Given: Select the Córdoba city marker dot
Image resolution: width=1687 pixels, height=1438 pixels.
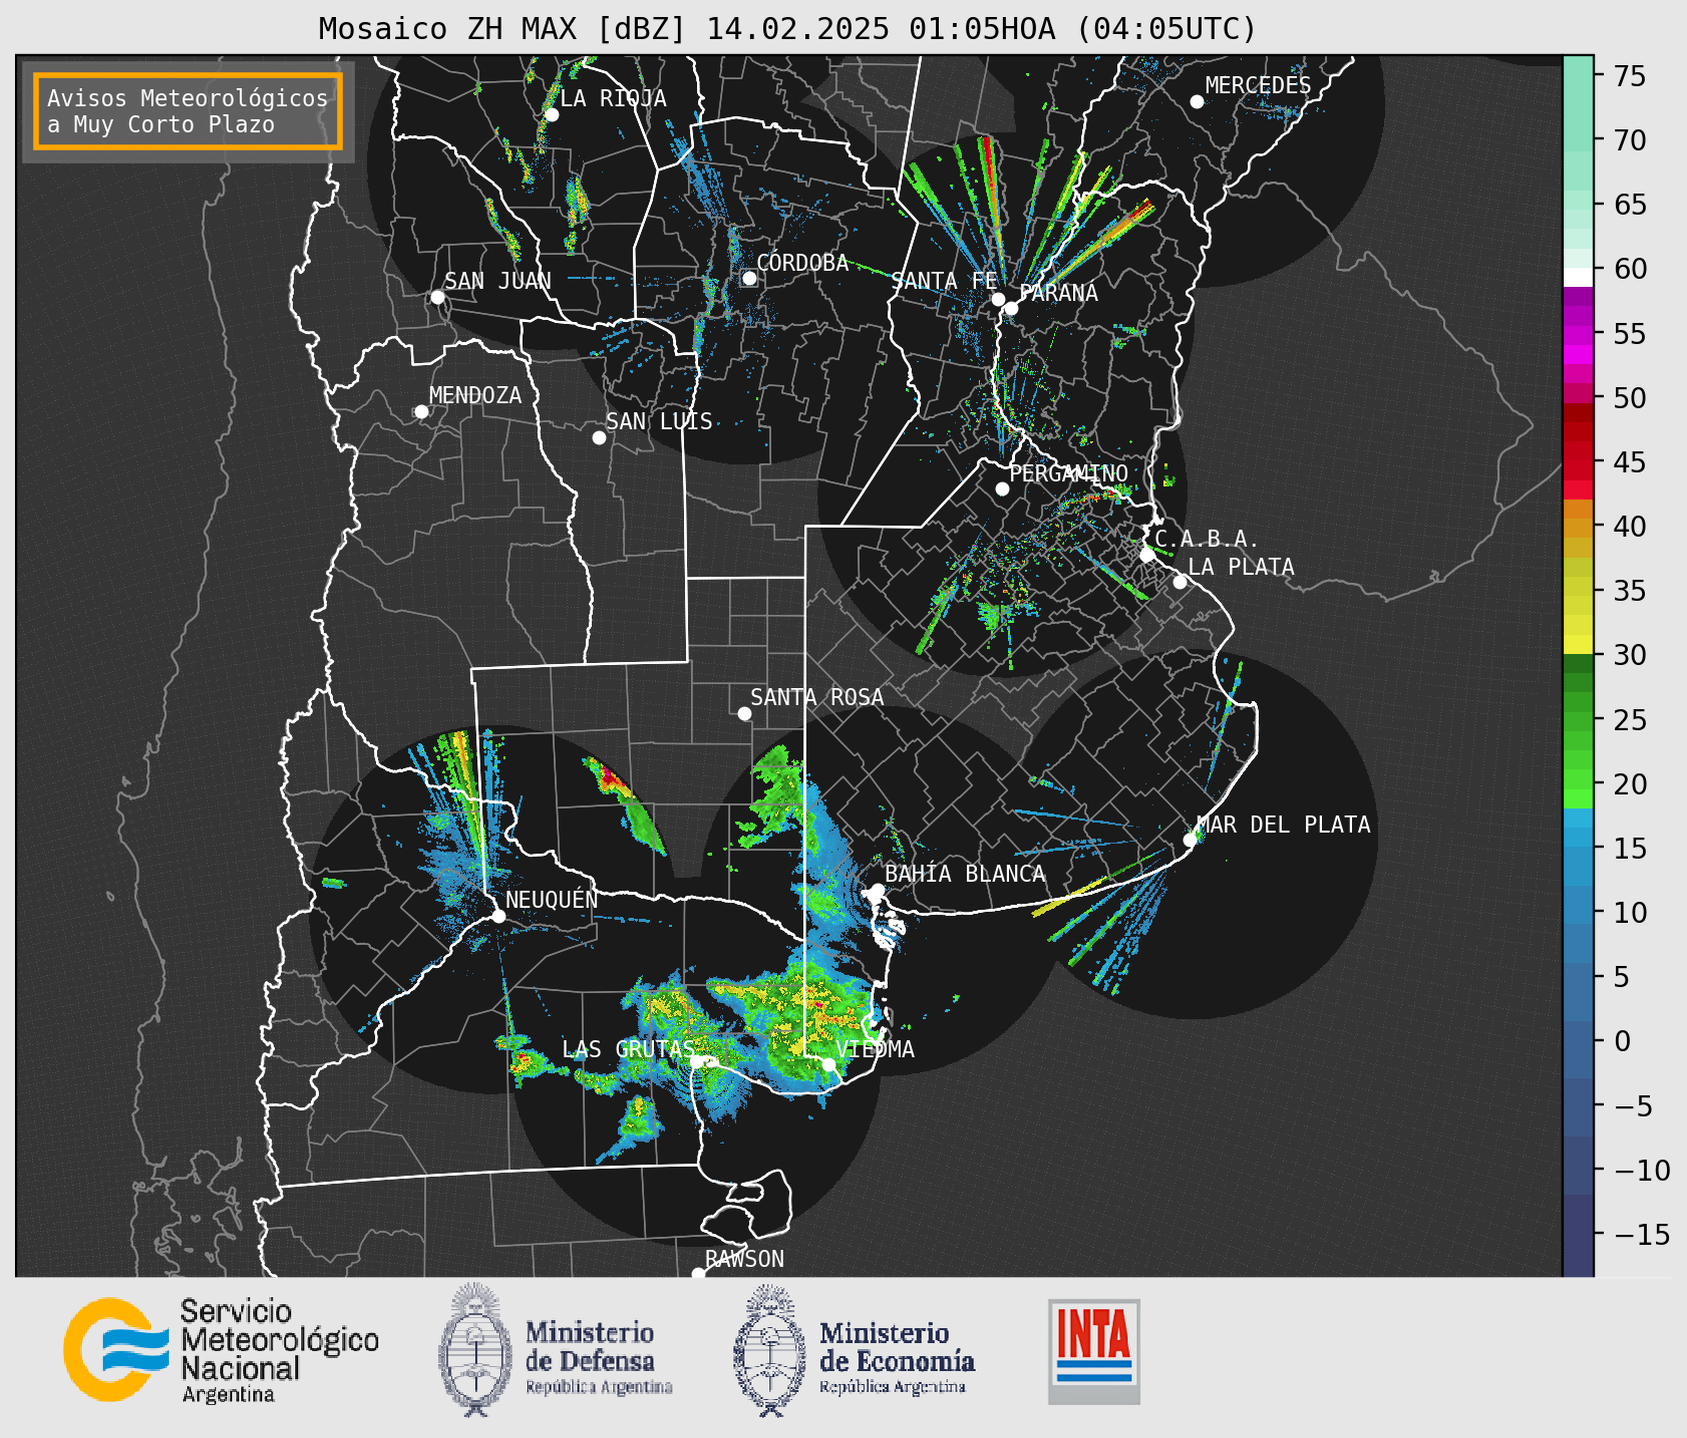Looking at the screenshot, I should coord(749,278).
